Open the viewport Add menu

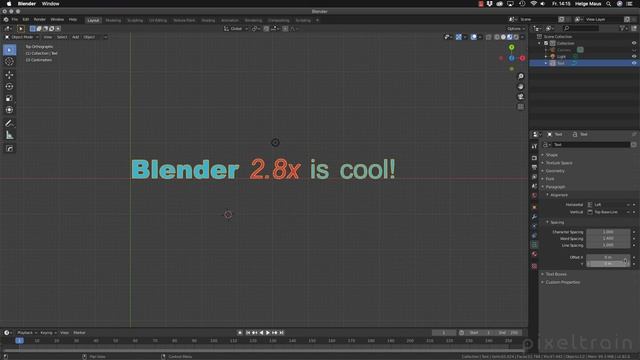76,37
